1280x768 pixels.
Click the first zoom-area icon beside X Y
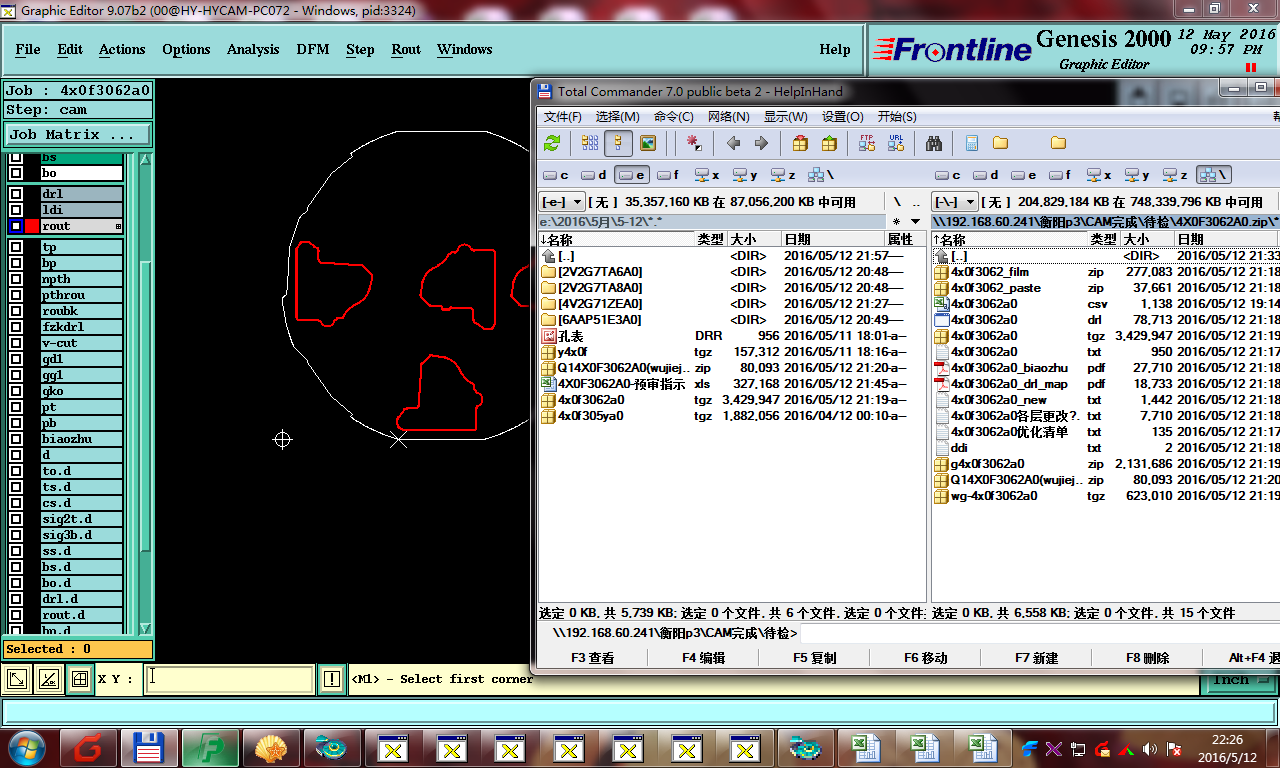(x=17, y=680)
